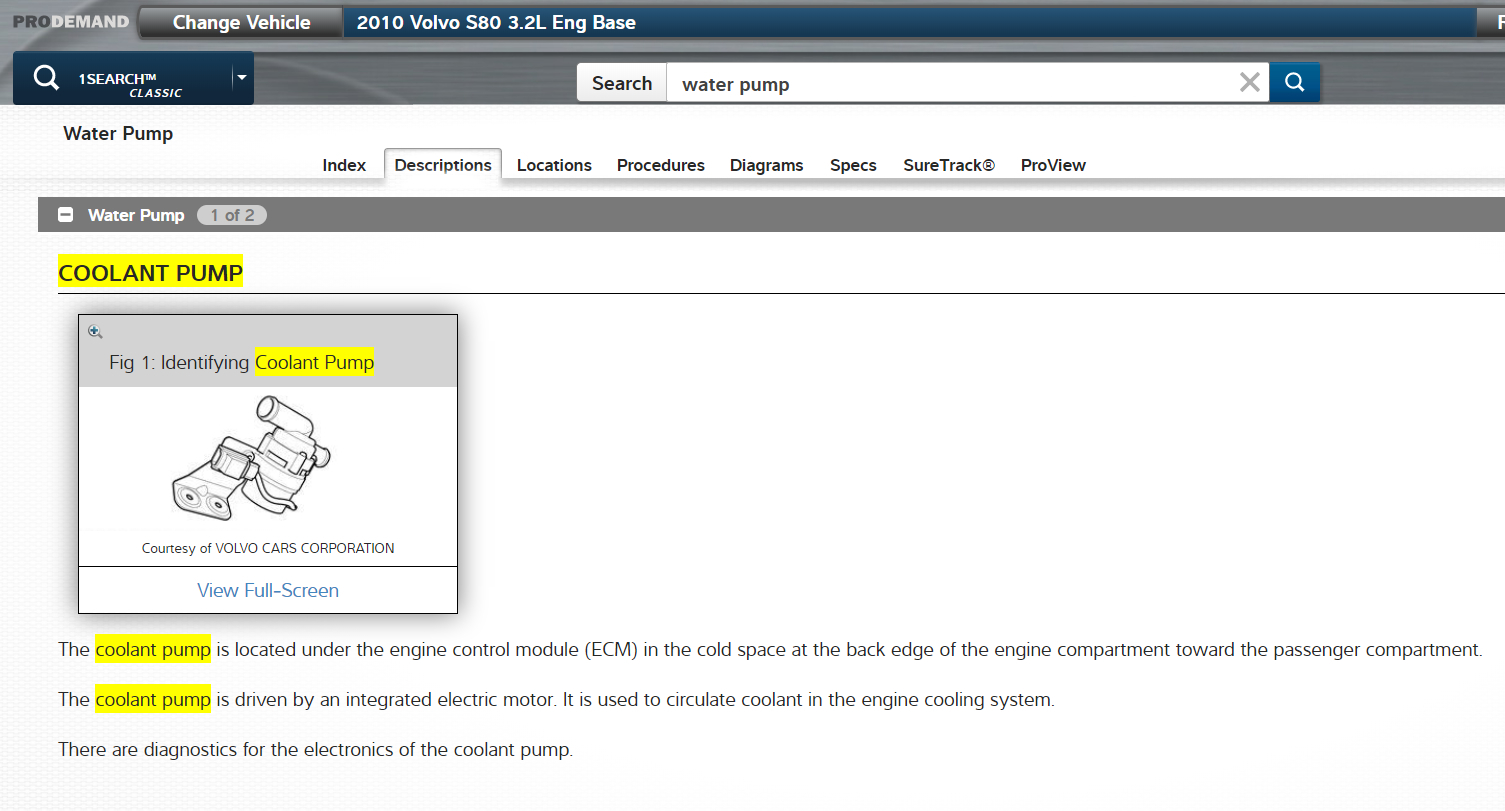Click the sentence about pump location under ECM
The height and width of the screenshot is (811, 1505).
(x=770, y=650)
